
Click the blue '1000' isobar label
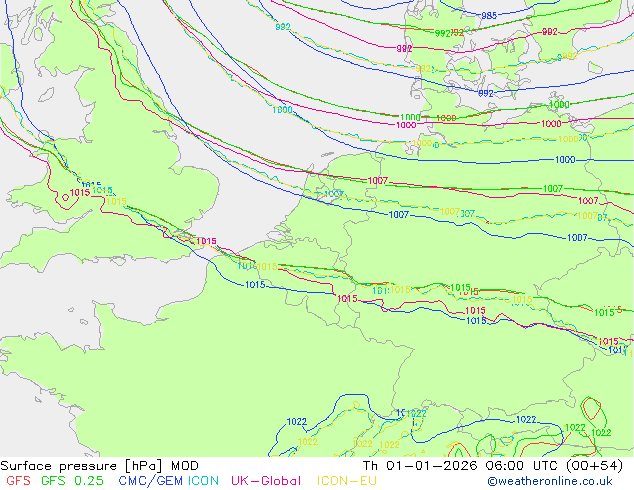[x=565, y=160]
